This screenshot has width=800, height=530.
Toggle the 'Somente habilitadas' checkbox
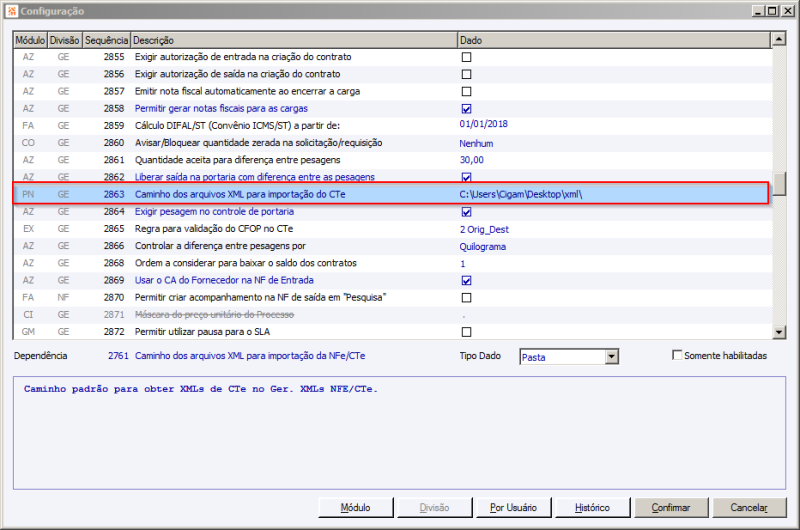click(x=677, y=355)
